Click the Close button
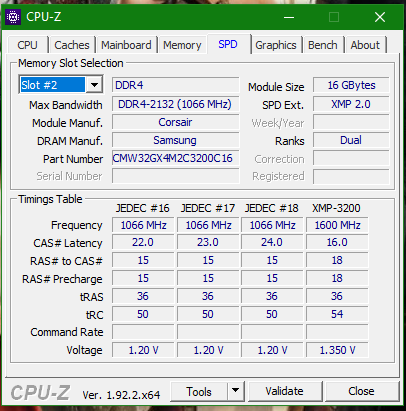The height and width of the screenshot is (411, 406). click(x=361, y=391)
